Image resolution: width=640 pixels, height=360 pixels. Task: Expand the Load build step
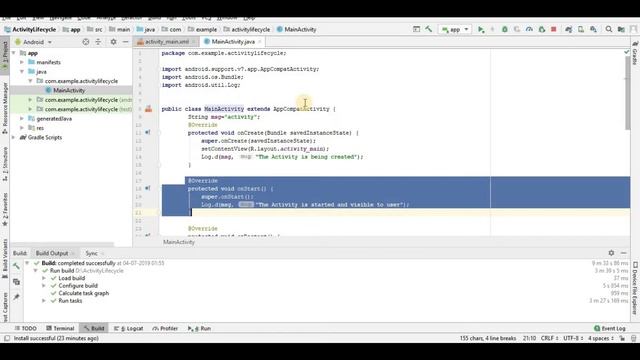44,278
